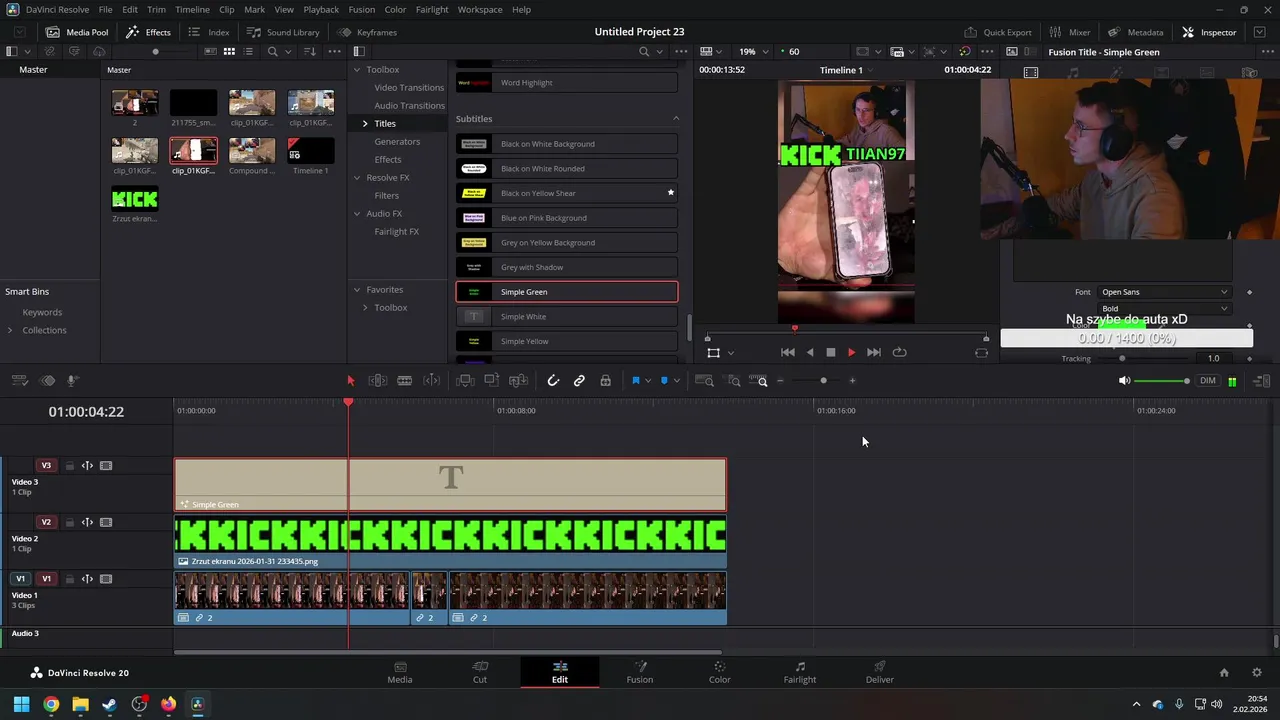Toggle Loop playback icon

(x=899, y=352)
